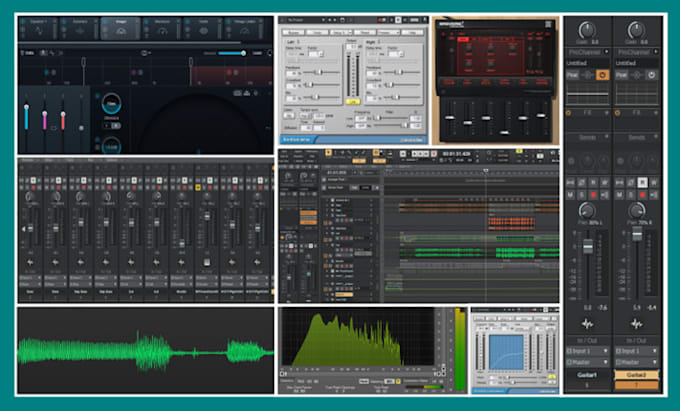
Task: Toggle the orange ProChannel power button
Action: tap(602, 75)
